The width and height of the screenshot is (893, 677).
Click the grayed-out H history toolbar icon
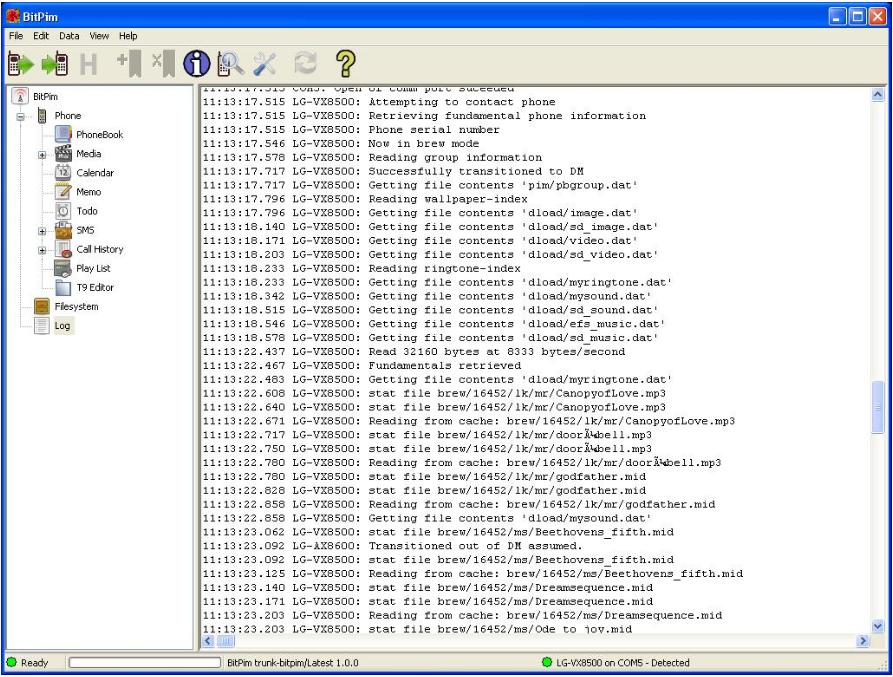point(88,64)
